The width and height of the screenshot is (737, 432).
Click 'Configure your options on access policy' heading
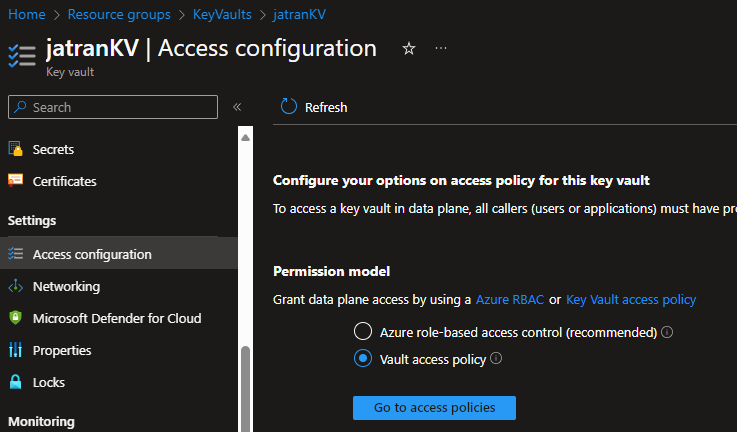(461, 181)
